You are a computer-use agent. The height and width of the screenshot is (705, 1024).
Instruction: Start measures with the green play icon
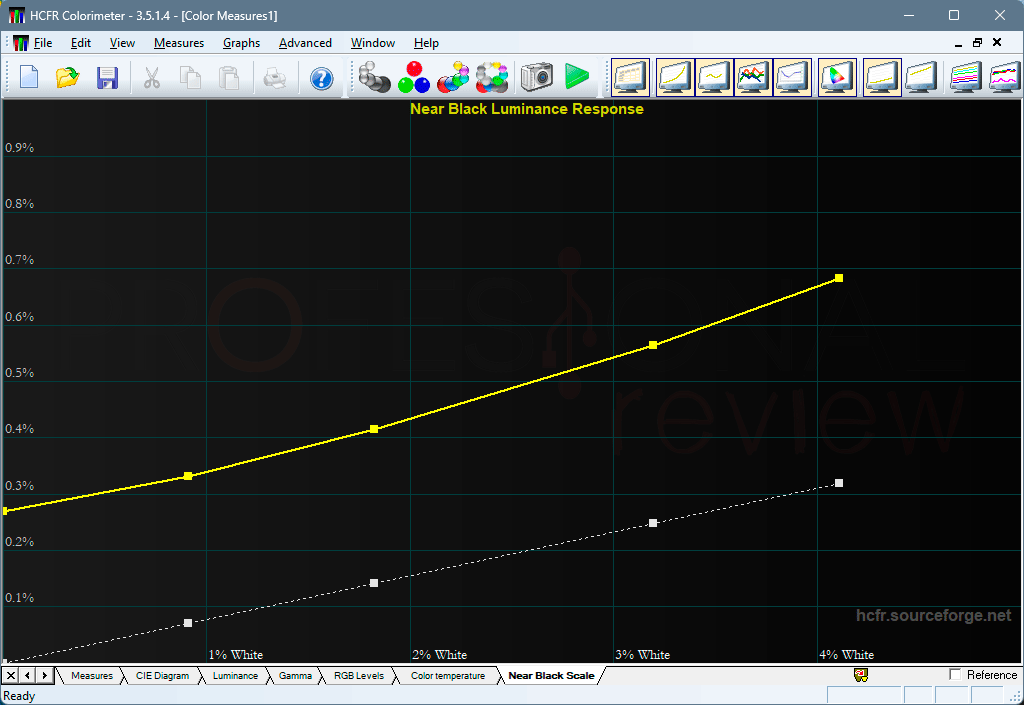coord(576,78)
